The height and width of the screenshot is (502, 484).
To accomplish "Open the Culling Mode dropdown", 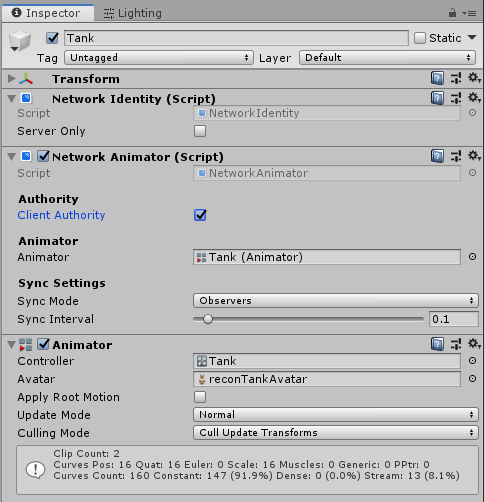I will point(336,433).
